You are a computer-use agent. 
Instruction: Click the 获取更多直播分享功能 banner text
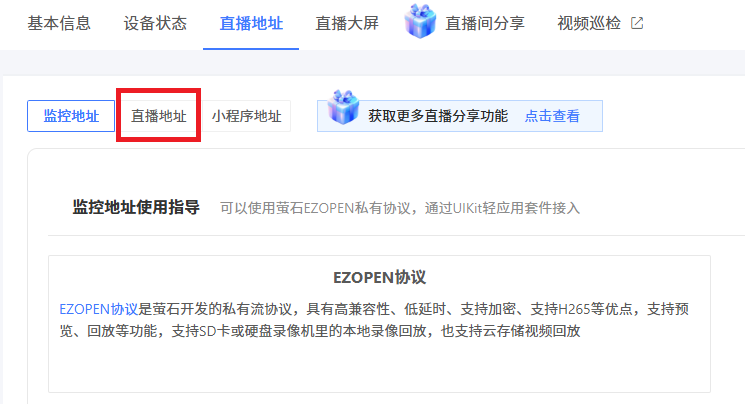(x=438, y=116)
